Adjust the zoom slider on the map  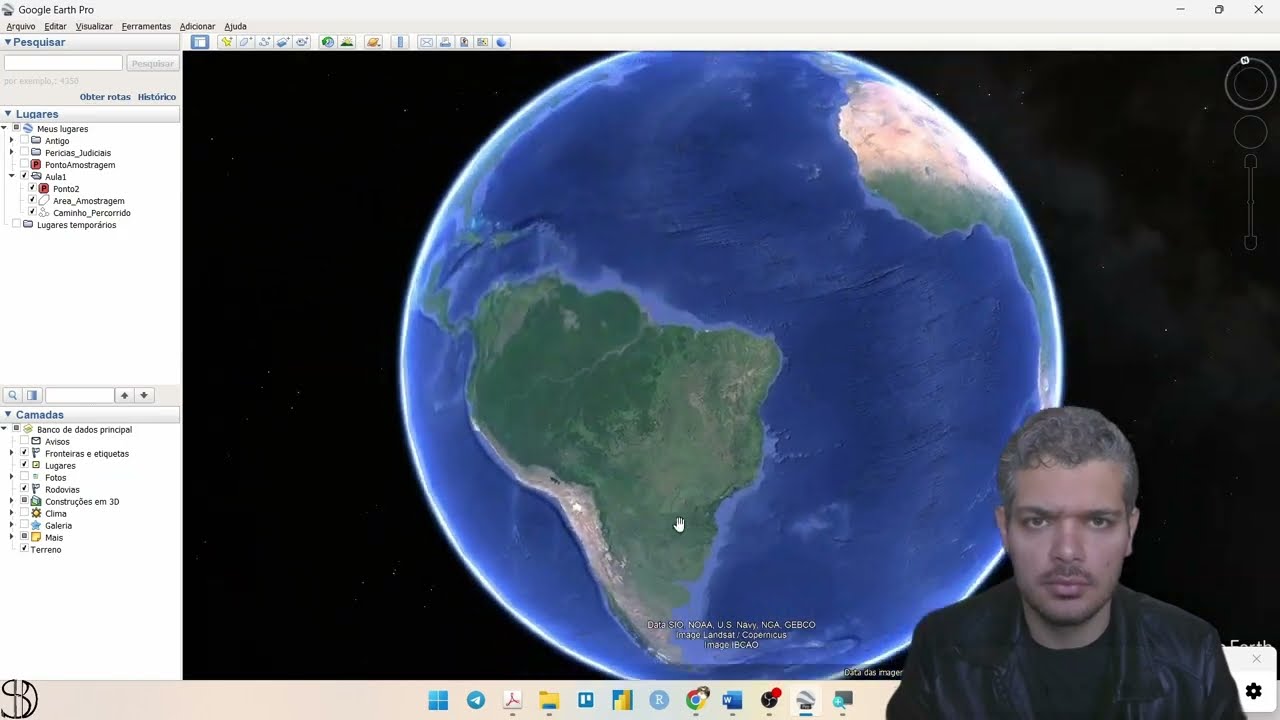(1250, 202)
